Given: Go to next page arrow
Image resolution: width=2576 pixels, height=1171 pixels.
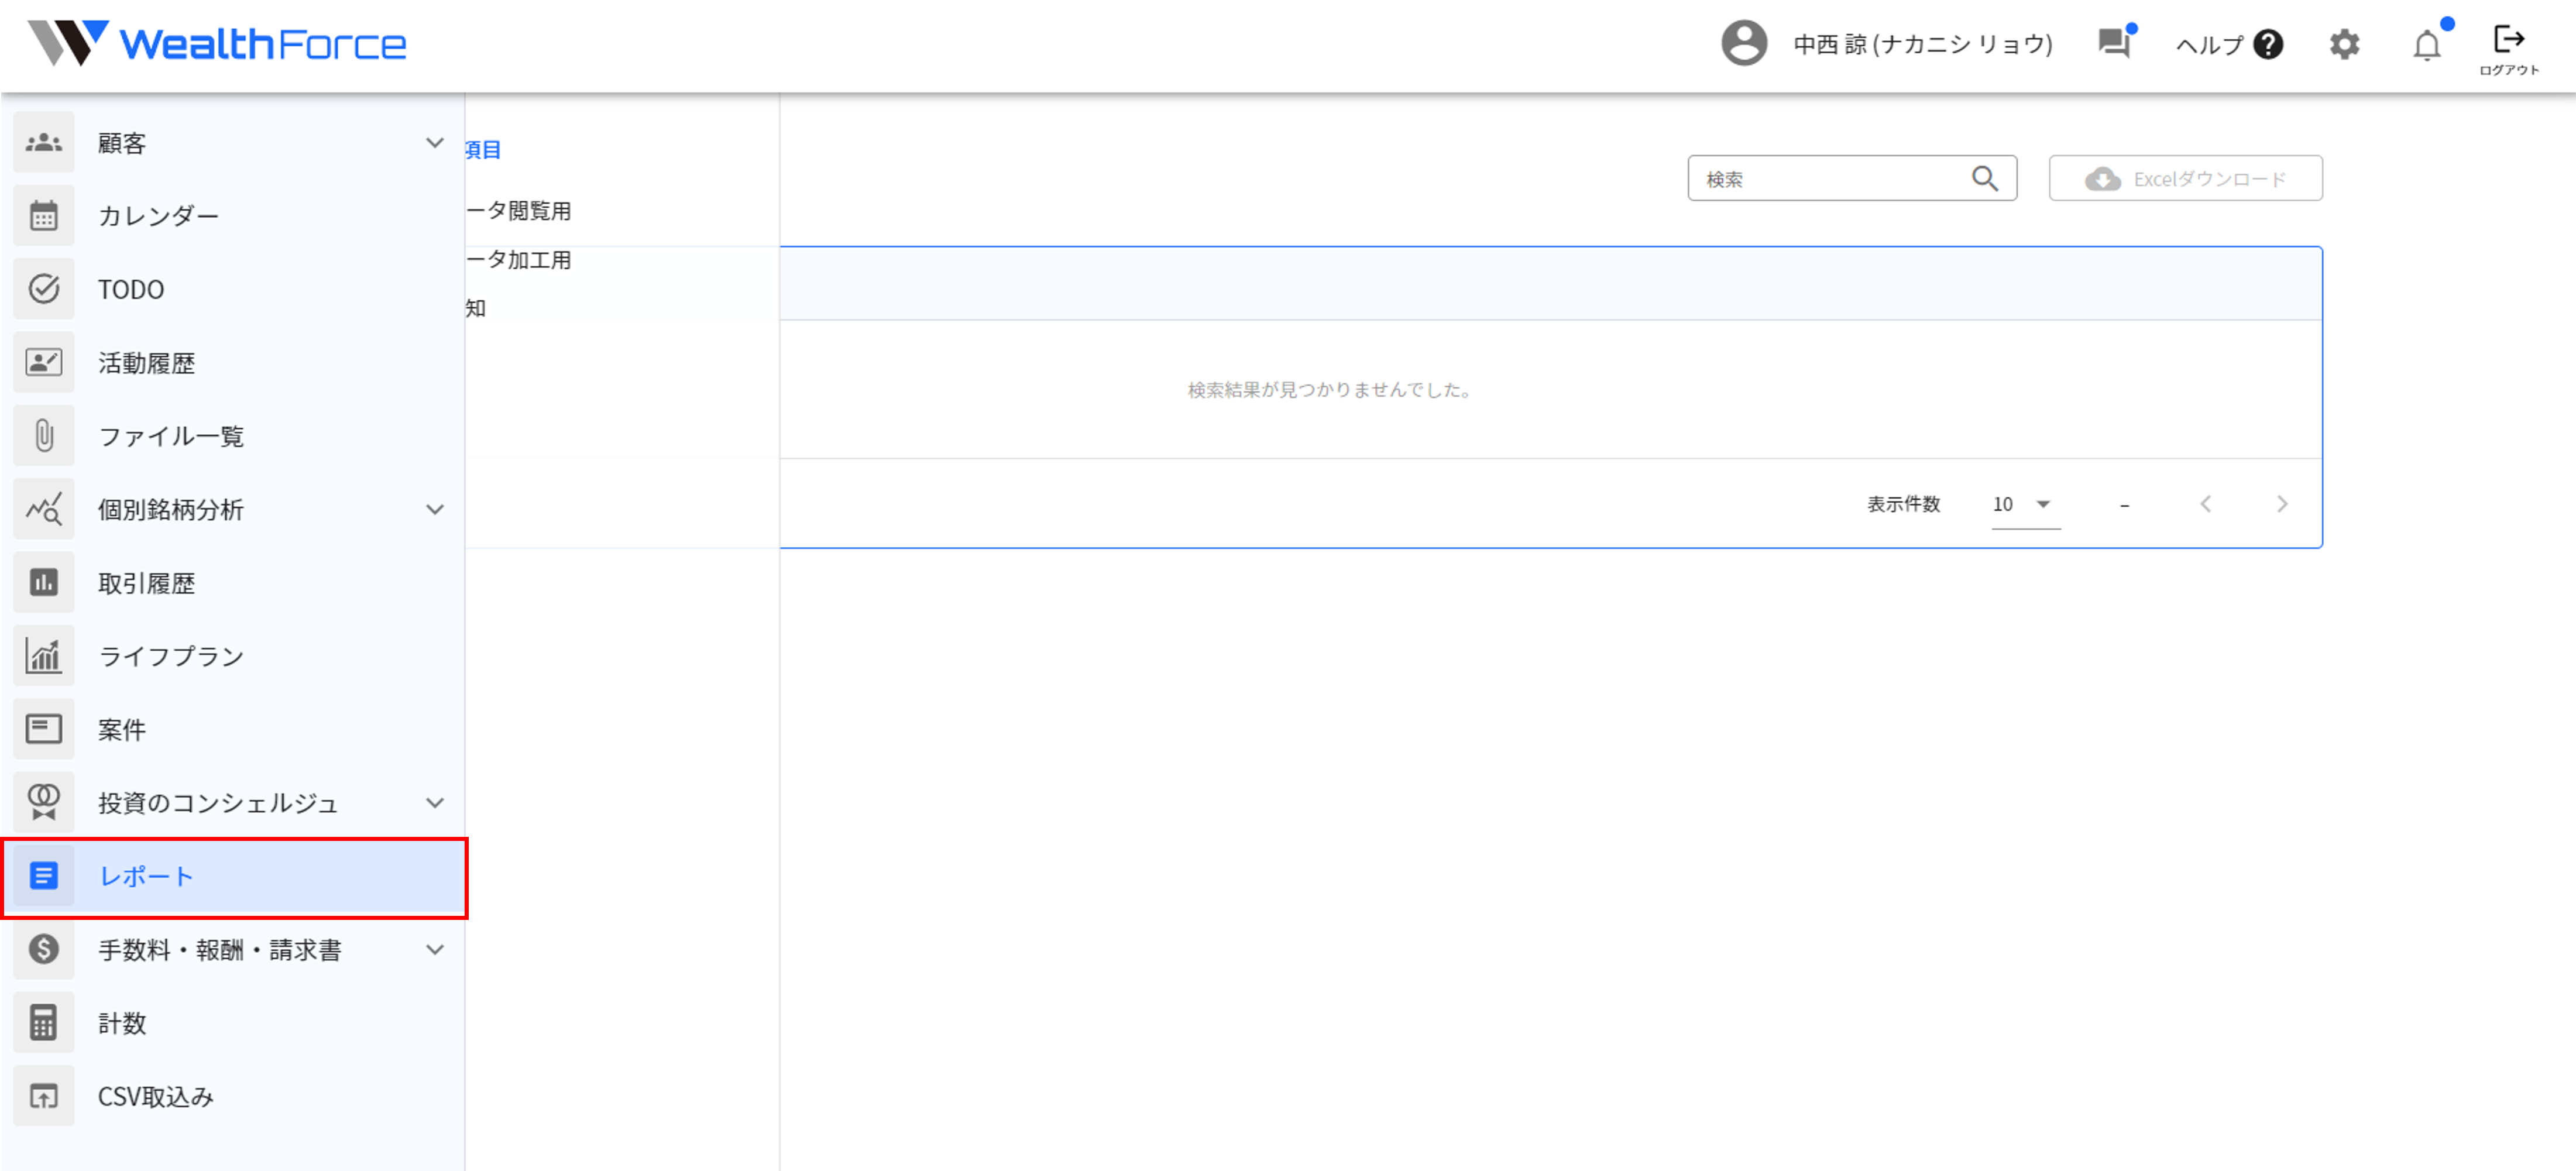Looking at the screenshot, I should tap(2281, 504).
